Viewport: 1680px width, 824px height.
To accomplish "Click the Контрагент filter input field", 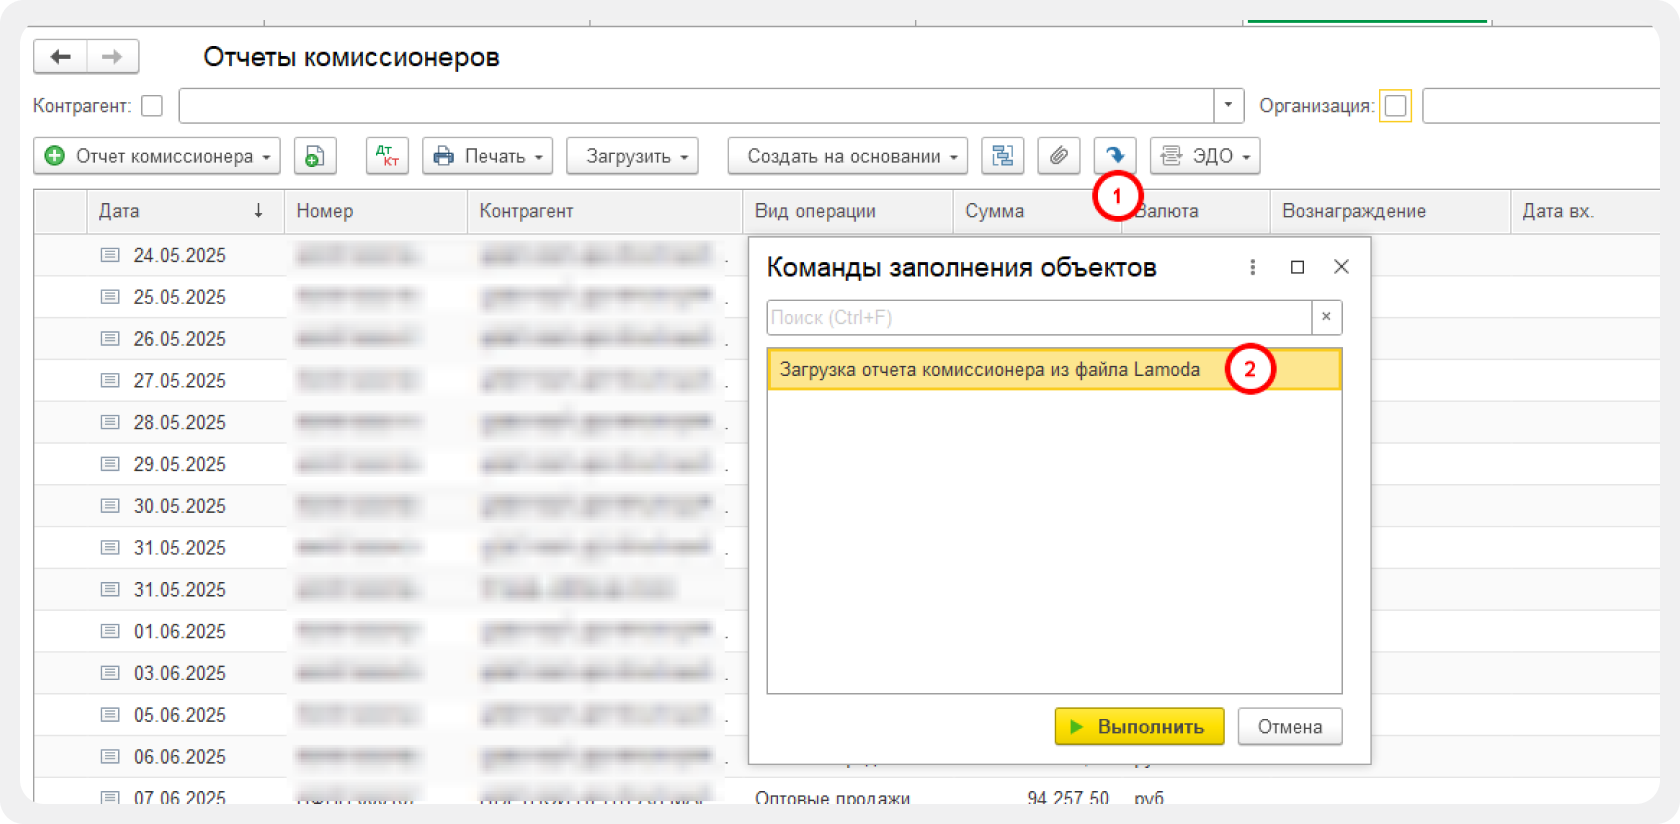I will point(696,106).
